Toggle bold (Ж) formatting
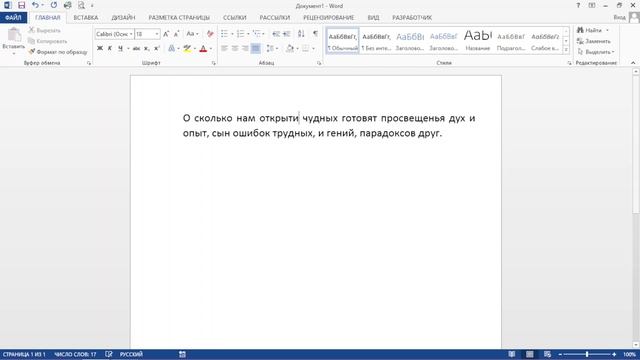Screen dimensions: 640x360 pyautogui.click(x=100, y=48)
